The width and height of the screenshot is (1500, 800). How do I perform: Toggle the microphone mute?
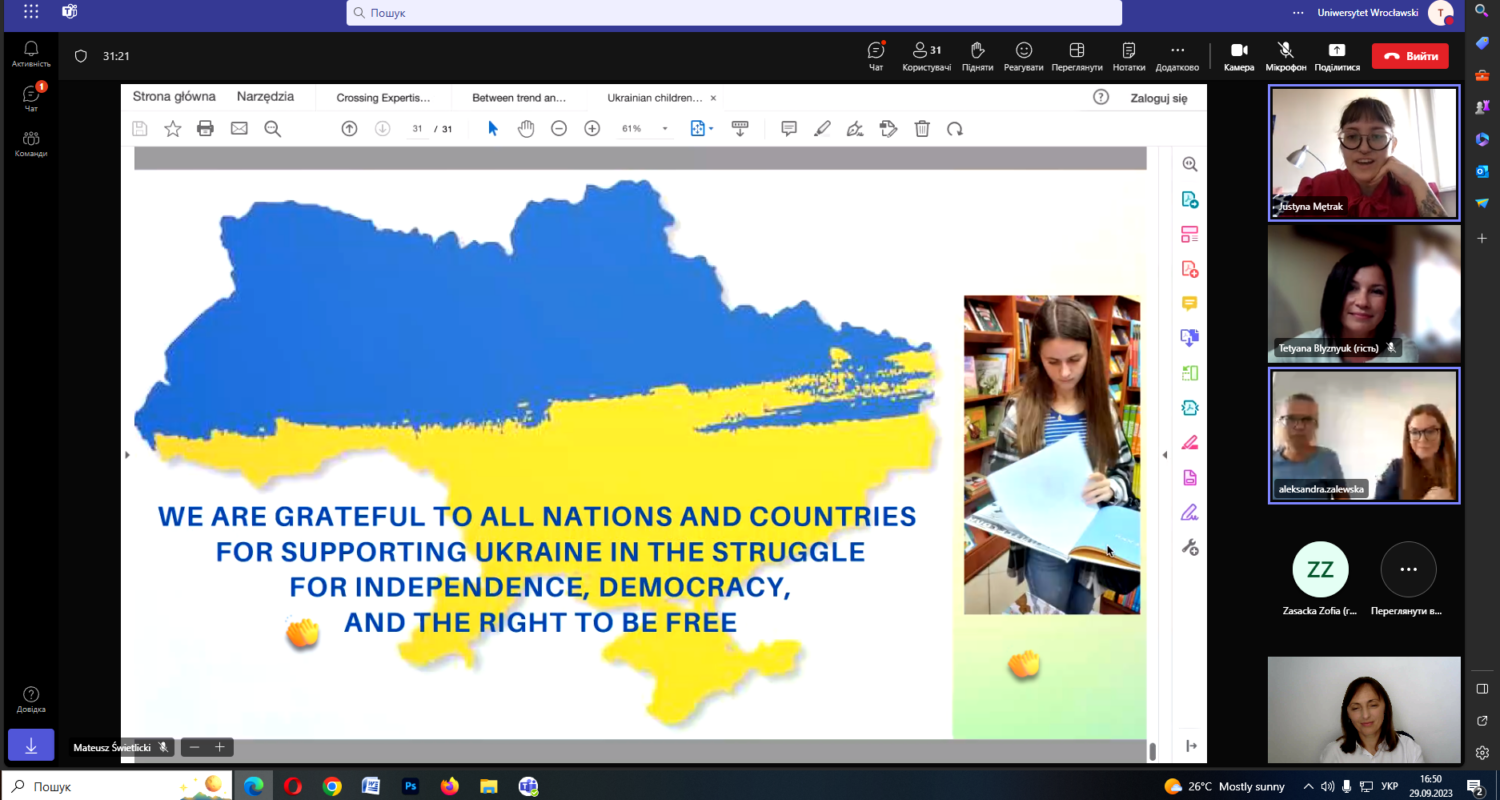coord(1285,55)
